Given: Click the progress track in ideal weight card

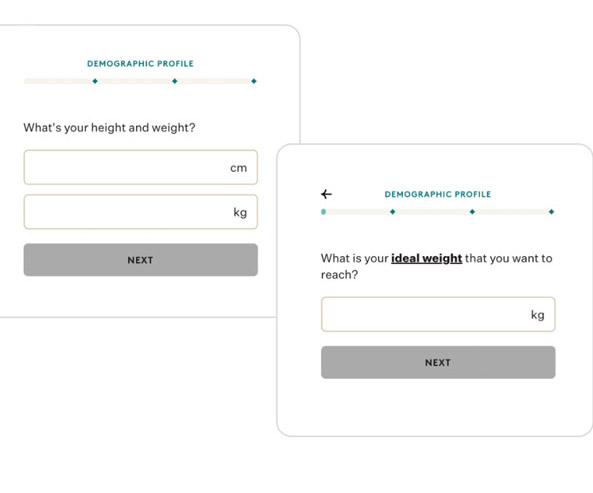Looking at the screenshot, I should [438, 212].
